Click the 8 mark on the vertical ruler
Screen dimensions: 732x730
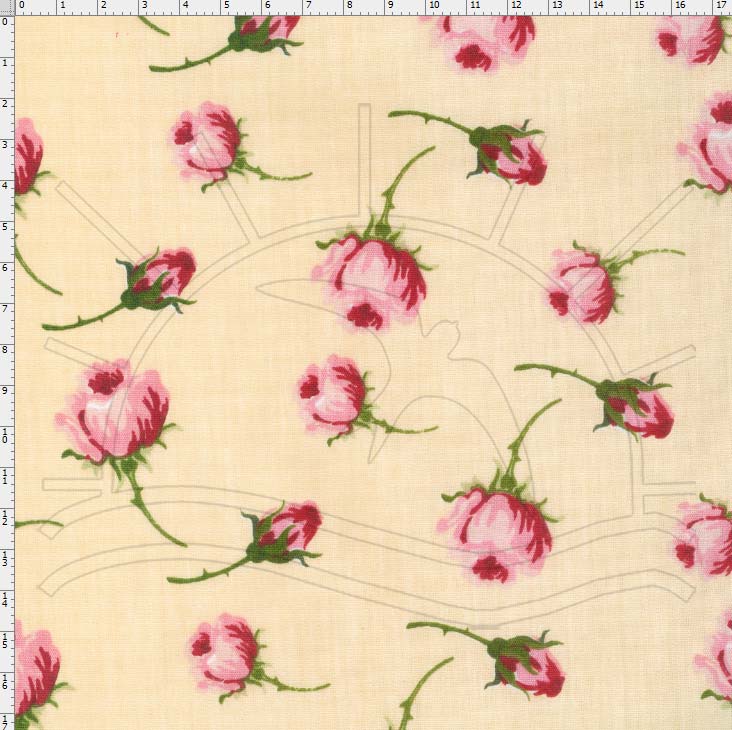[x=5, y=350]
